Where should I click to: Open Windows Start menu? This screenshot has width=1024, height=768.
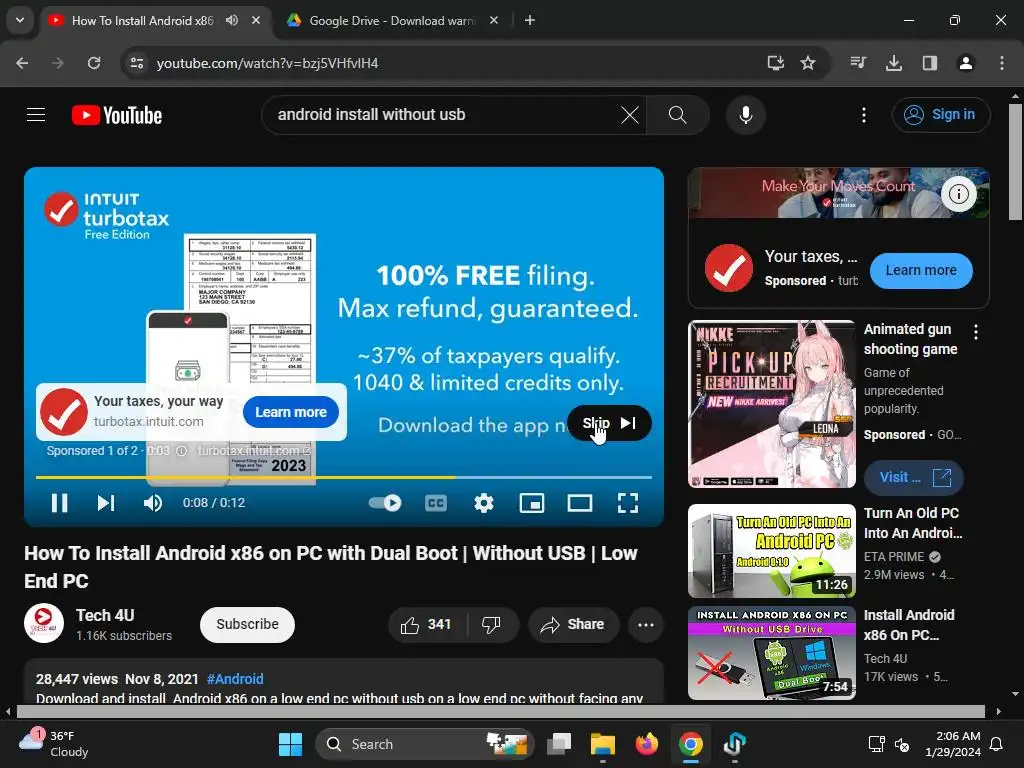tap(291, 744)
